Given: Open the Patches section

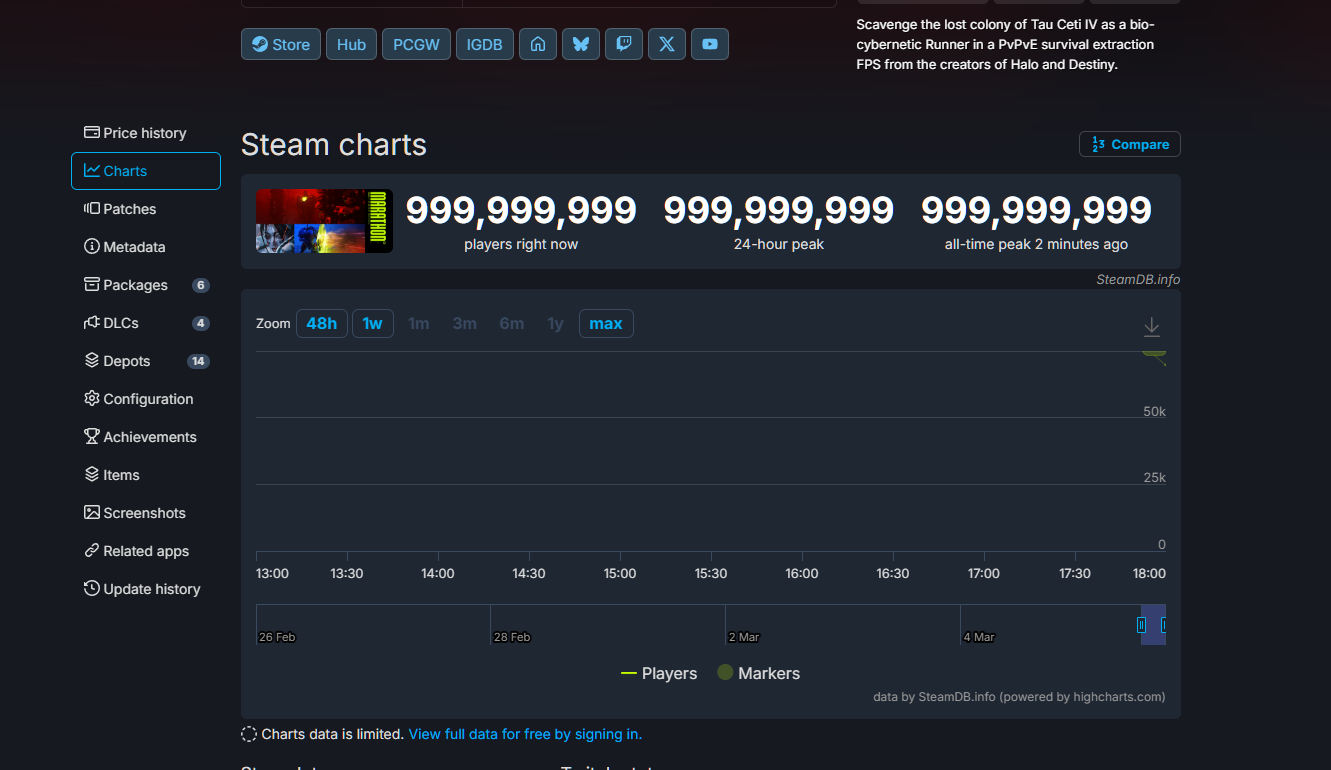Looking at the screenshot, I should 146,209.
